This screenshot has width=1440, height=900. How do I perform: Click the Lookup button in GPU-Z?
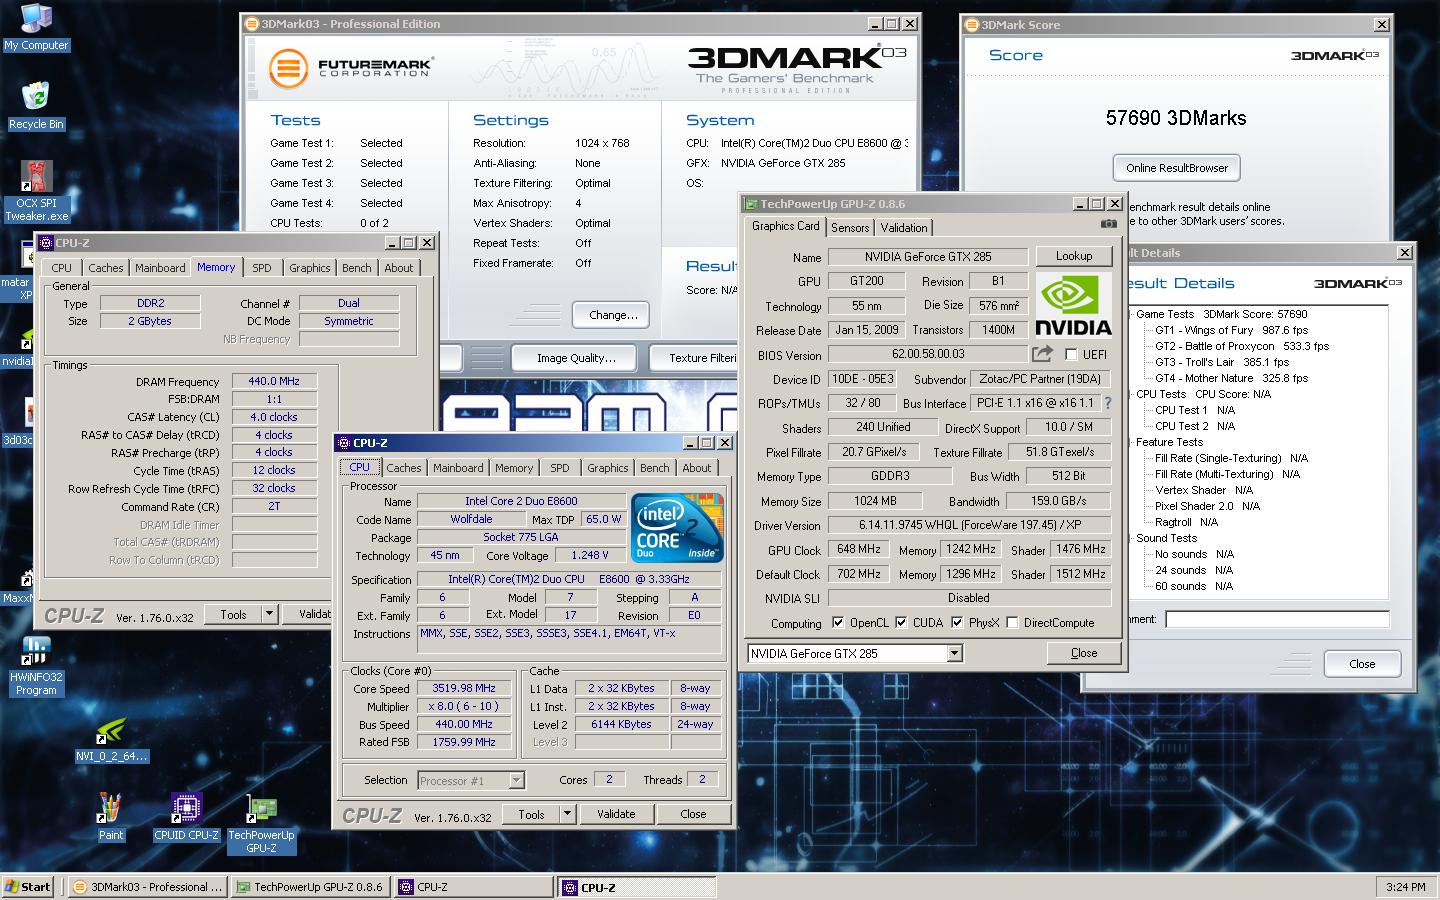(1074, 256)
